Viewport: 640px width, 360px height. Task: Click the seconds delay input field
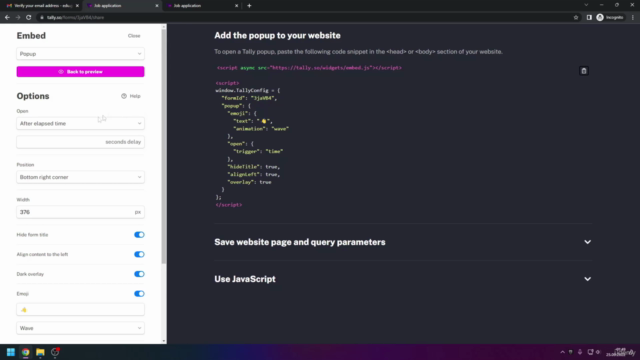(x=80, y=142)
